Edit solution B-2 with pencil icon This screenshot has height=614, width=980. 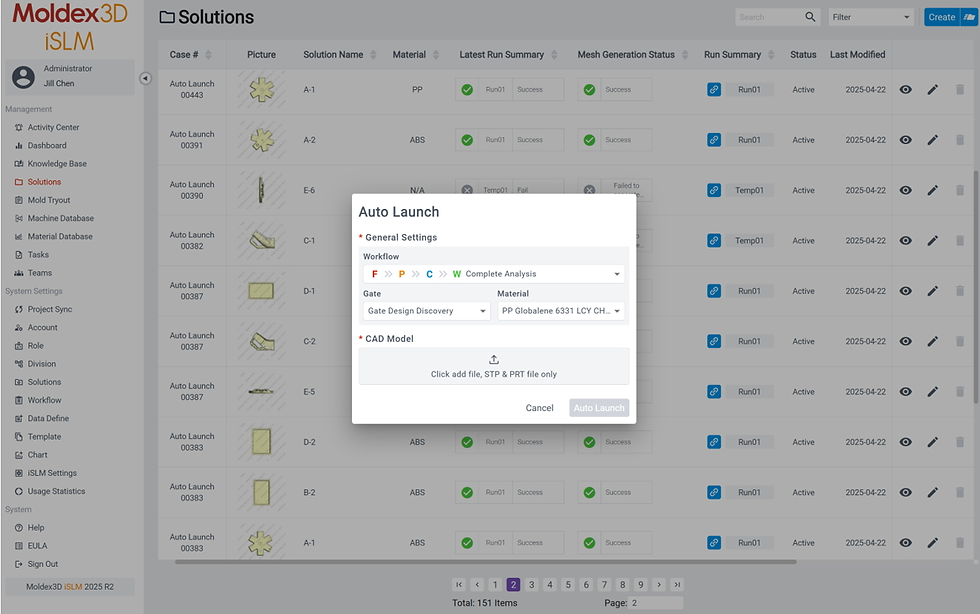(932, 493)
